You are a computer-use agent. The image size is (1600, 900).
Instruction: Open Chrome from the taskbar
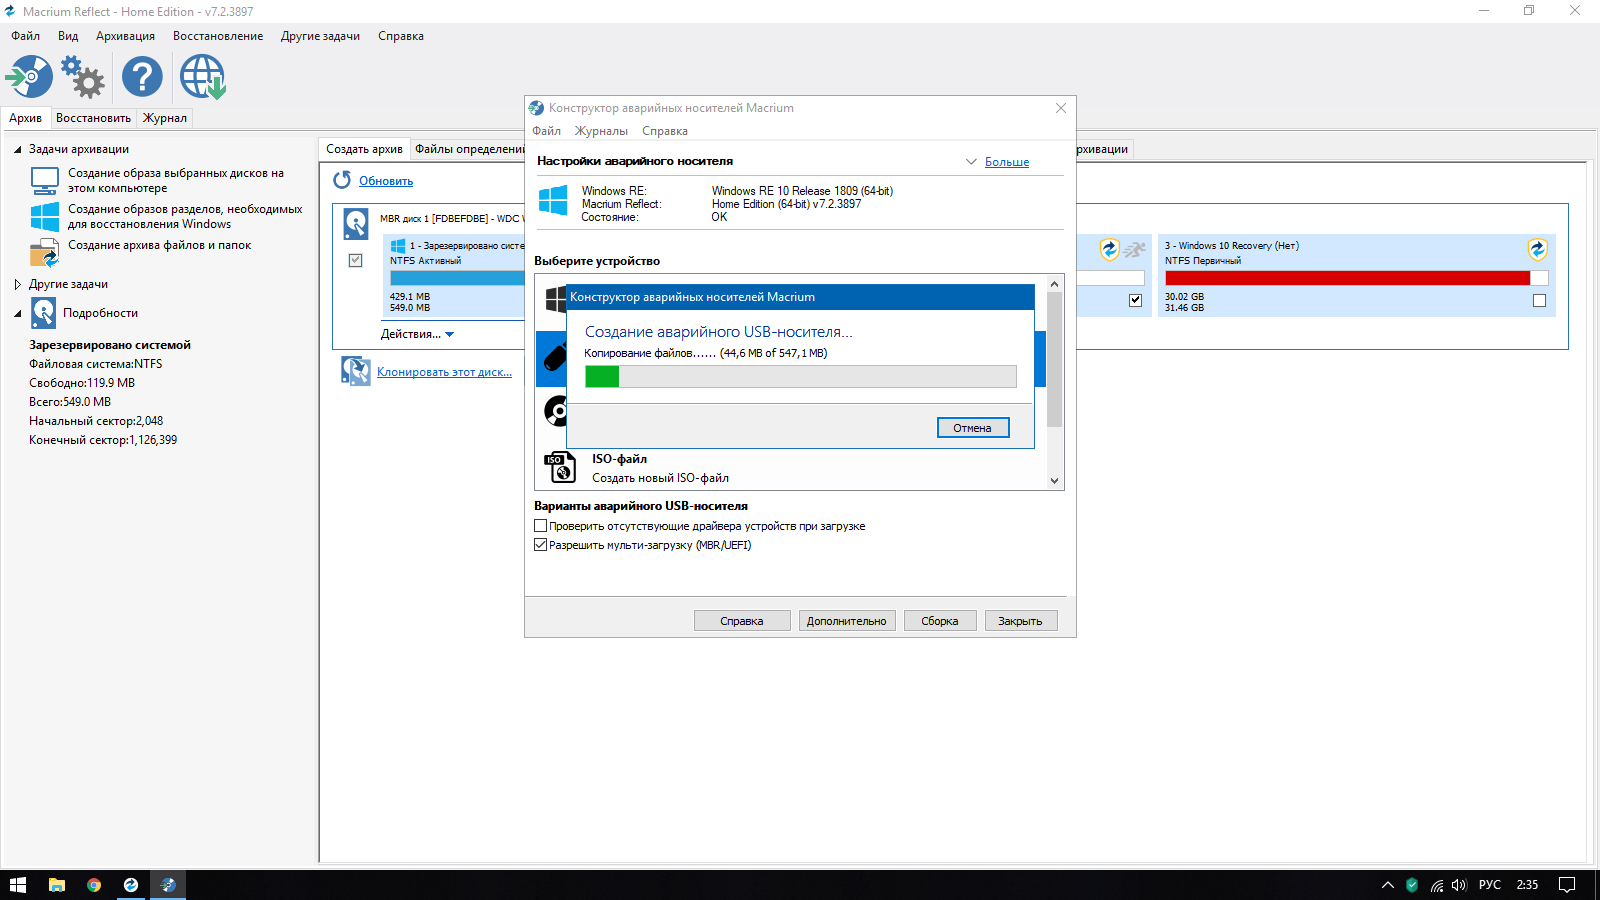point(94,885)
